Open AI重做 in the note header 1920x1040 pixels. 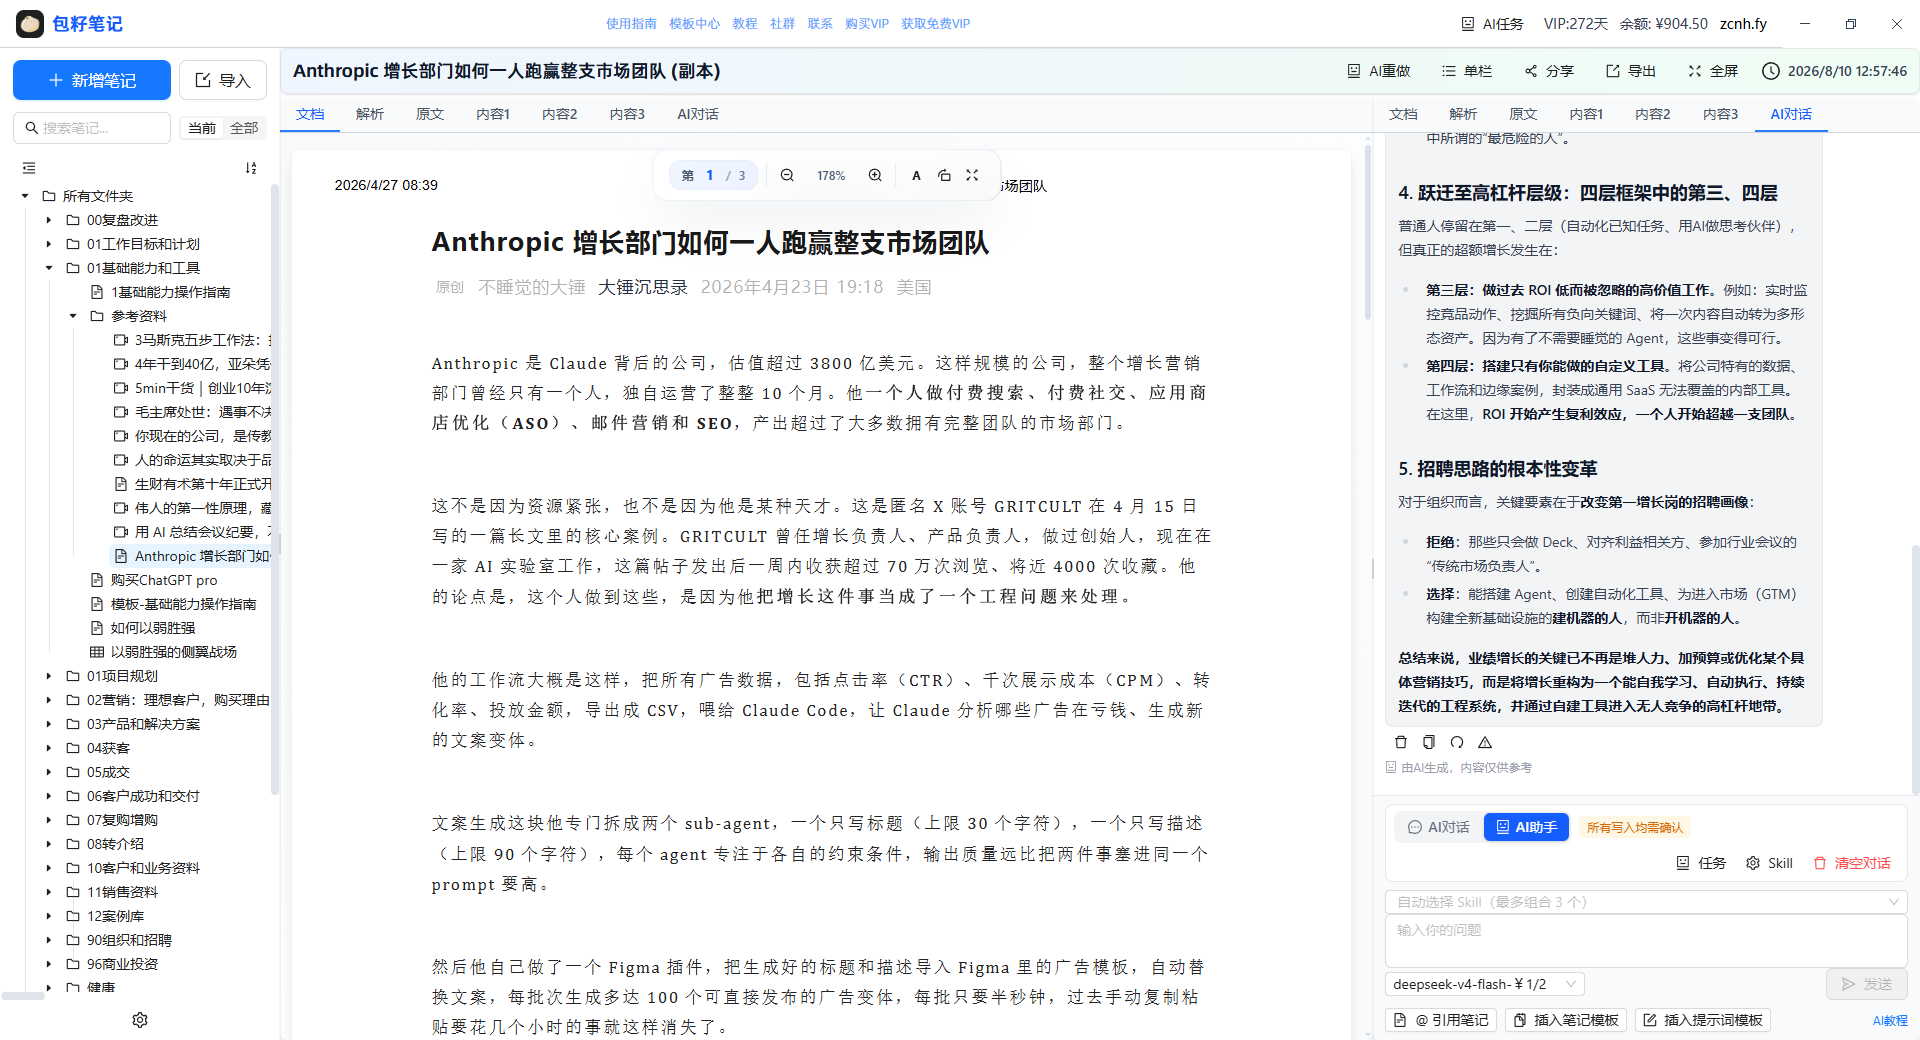pos(1379,71)
